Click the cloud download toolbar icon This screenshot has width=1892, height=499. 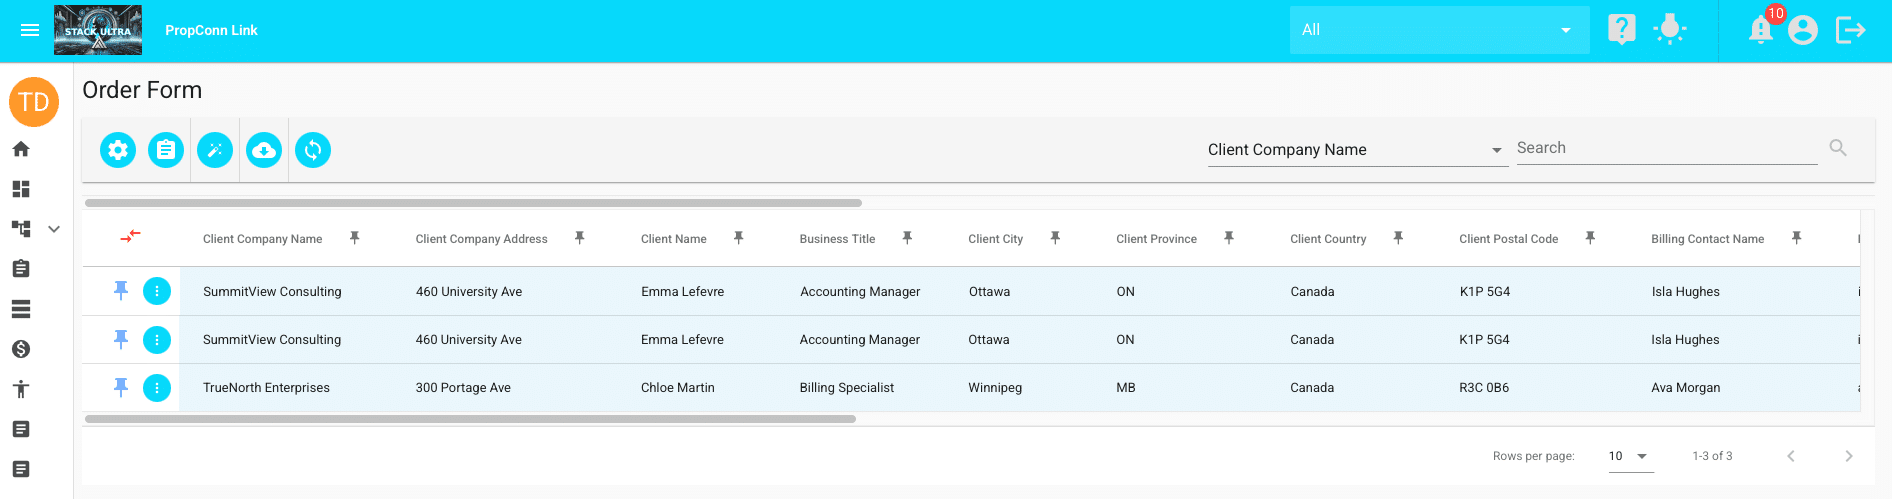[x=264, y=150]
